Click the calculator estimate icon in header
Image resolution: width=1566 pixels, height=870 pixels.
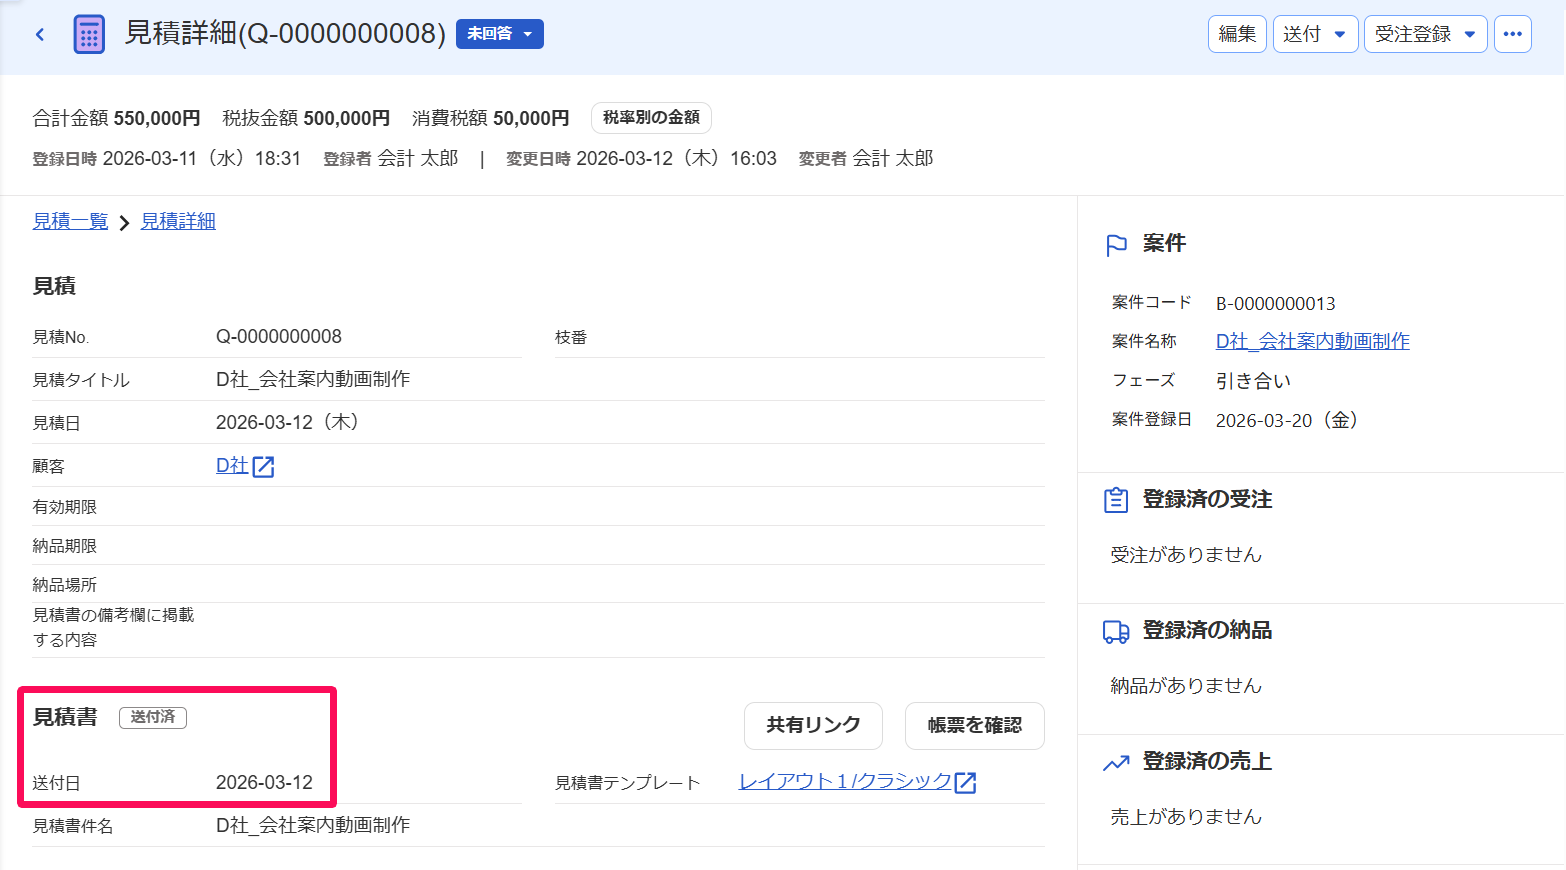pos(89,34)
